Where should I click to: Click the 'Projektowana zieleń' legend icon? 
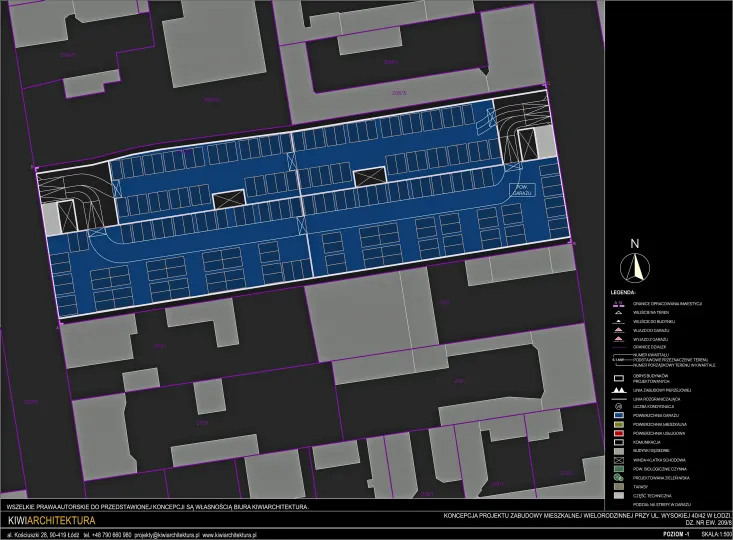coord(618,476)
